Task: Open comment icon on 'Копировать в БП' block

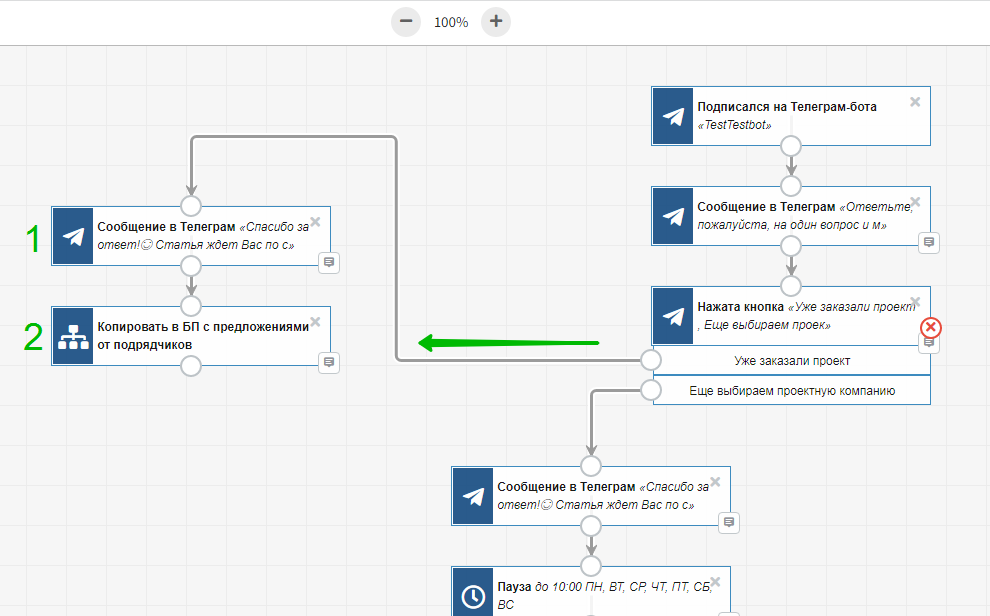Action: [329, 362]
